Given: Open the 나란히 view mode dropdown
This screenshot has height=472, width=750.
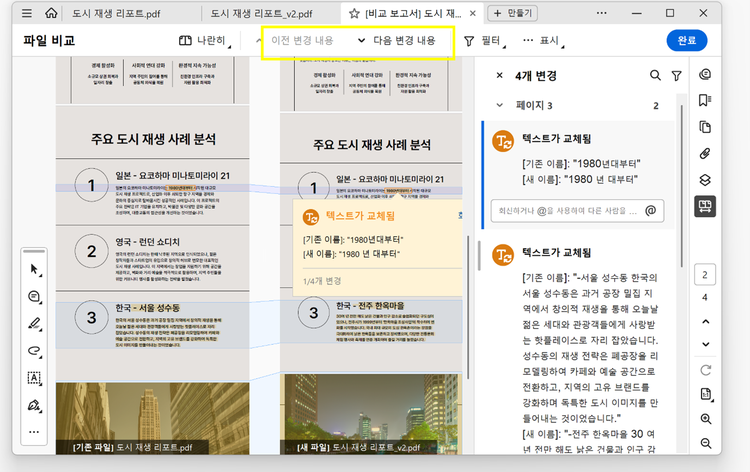Looking at the screenshot, I should 205,41.
